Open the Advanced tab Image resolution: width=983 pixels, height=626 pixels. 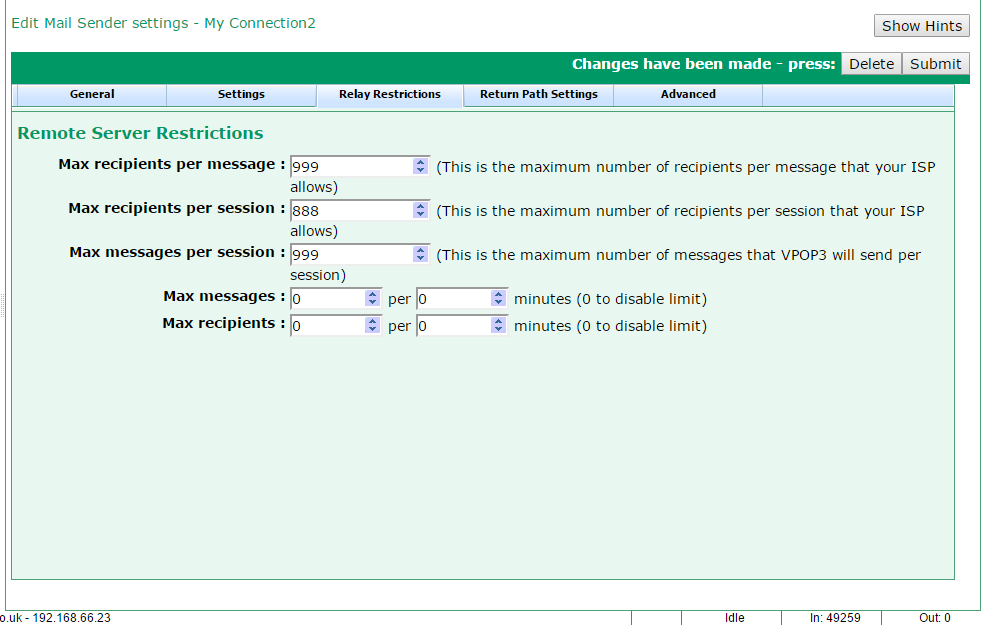click(x=688, y=94)
